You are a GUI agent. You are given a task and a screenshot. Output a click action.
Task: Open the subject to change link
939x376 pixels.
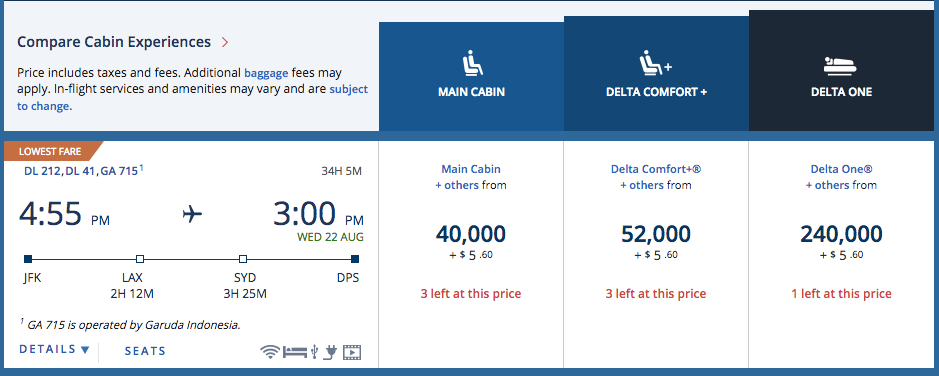pyautogui.click(x=192, y=98)
